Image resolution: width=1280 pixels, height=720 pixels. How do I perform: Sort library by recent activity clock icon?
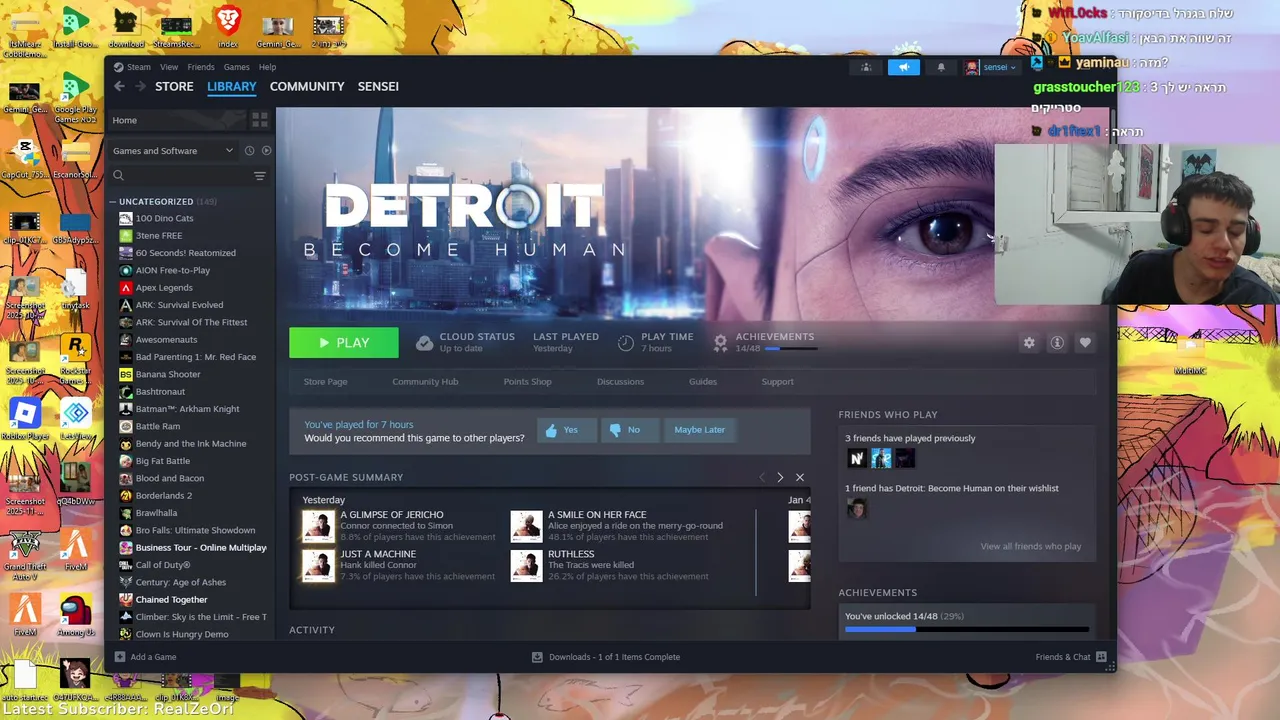click(249, 151)
